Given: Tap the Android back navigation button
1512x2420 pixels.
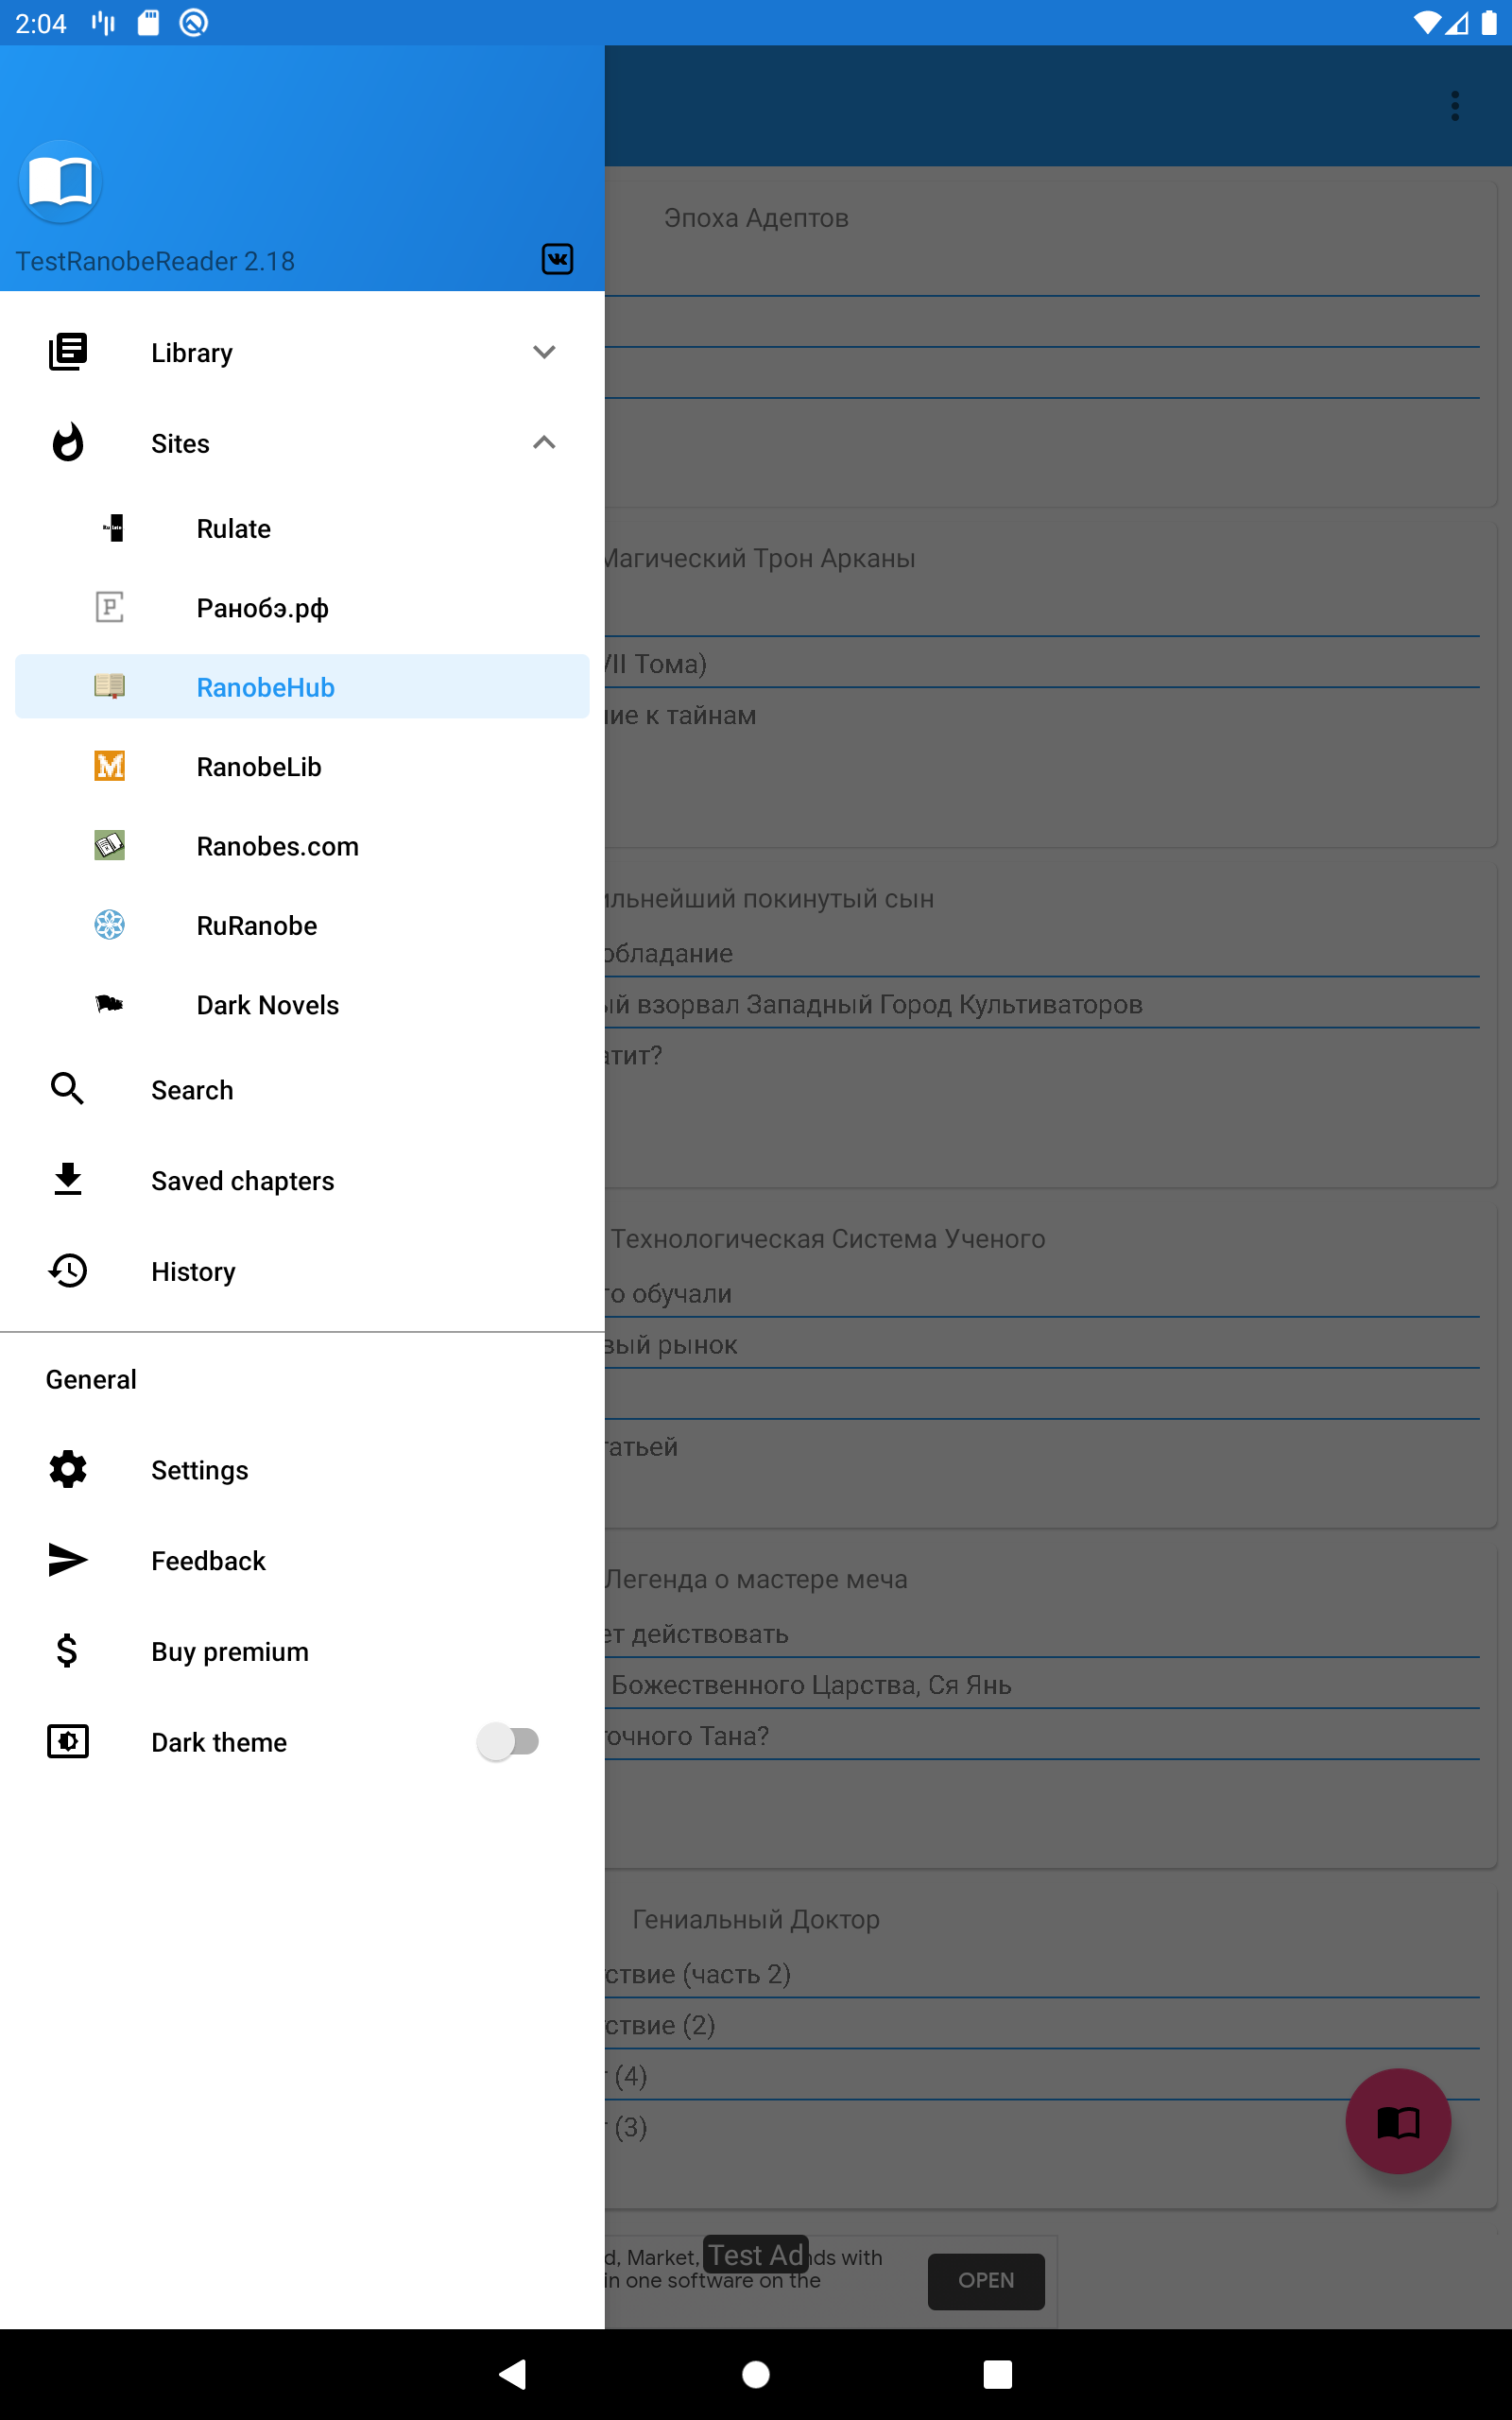Looking at the screenshot, I should (x=513, y=2374).
